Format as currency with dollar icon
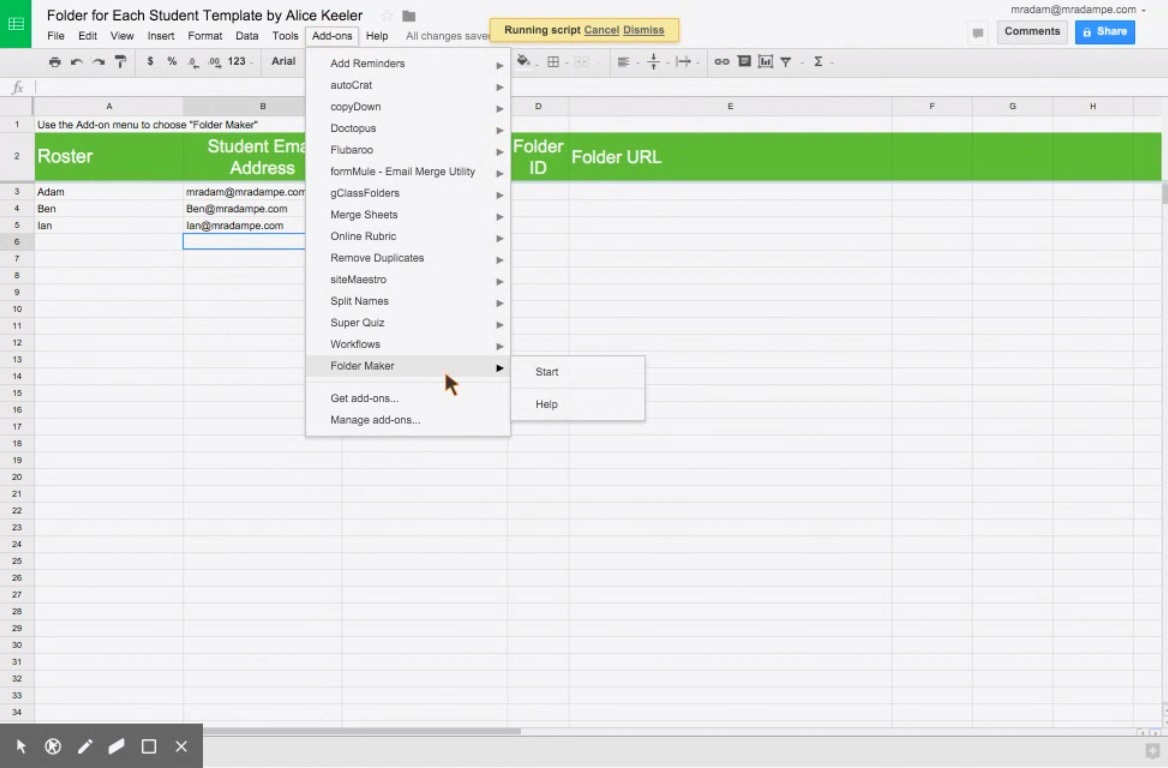This screenshot has width=1168, height=768. tap(150, 62)
